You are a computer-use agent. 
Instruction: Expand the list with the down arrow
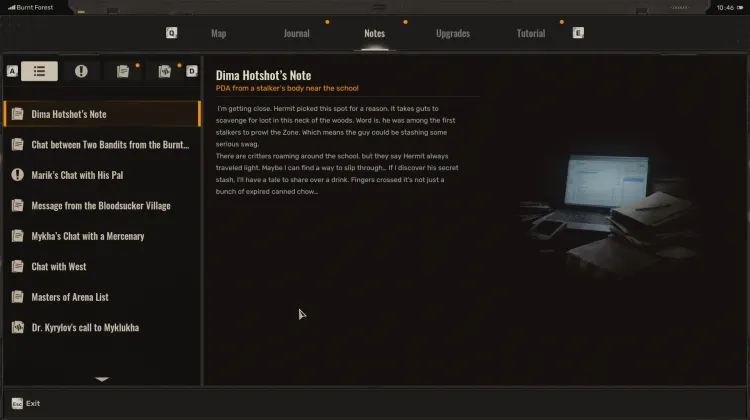tap(102, 379)
